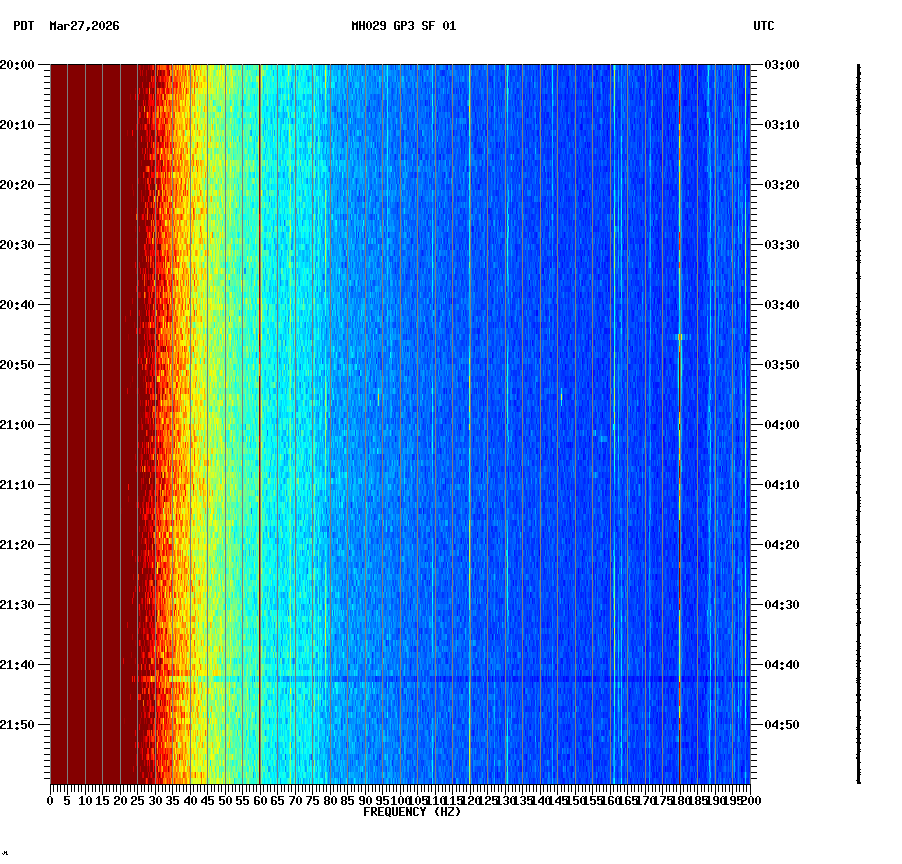Screen dimensions: 902x864
Task: Select the date label Mar27,2026
Action: point(84,28)
